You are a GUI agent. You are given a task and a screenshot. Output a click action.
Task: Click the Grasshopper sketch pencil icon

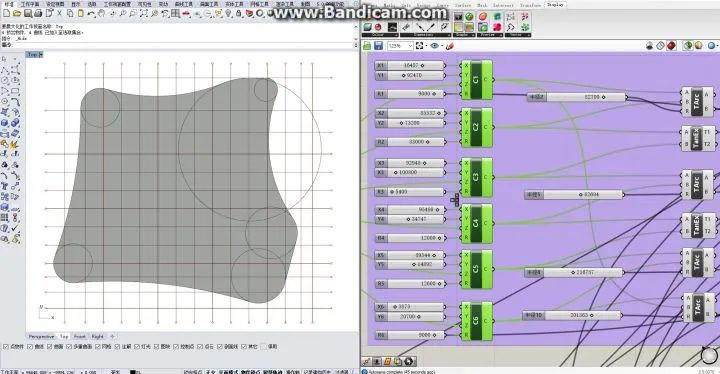point(450,46)
